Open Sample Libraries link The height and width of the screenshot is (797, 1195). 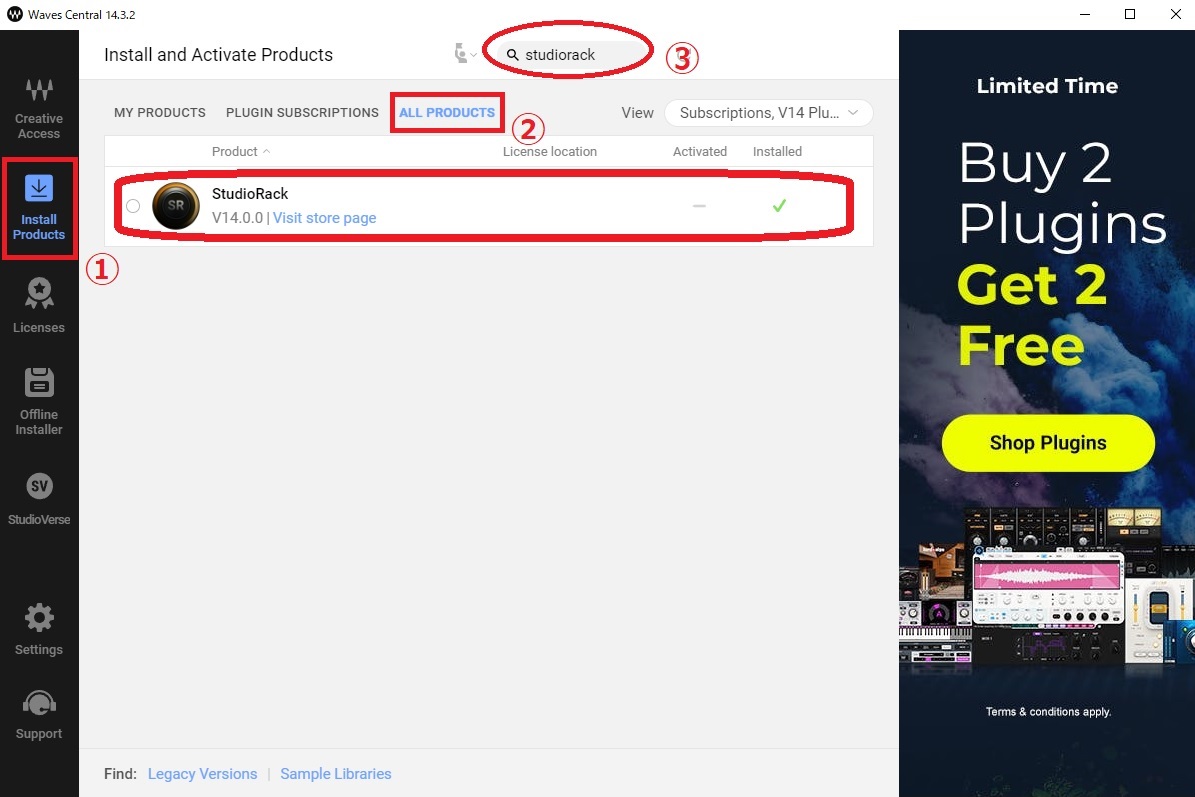click(336, 774)
